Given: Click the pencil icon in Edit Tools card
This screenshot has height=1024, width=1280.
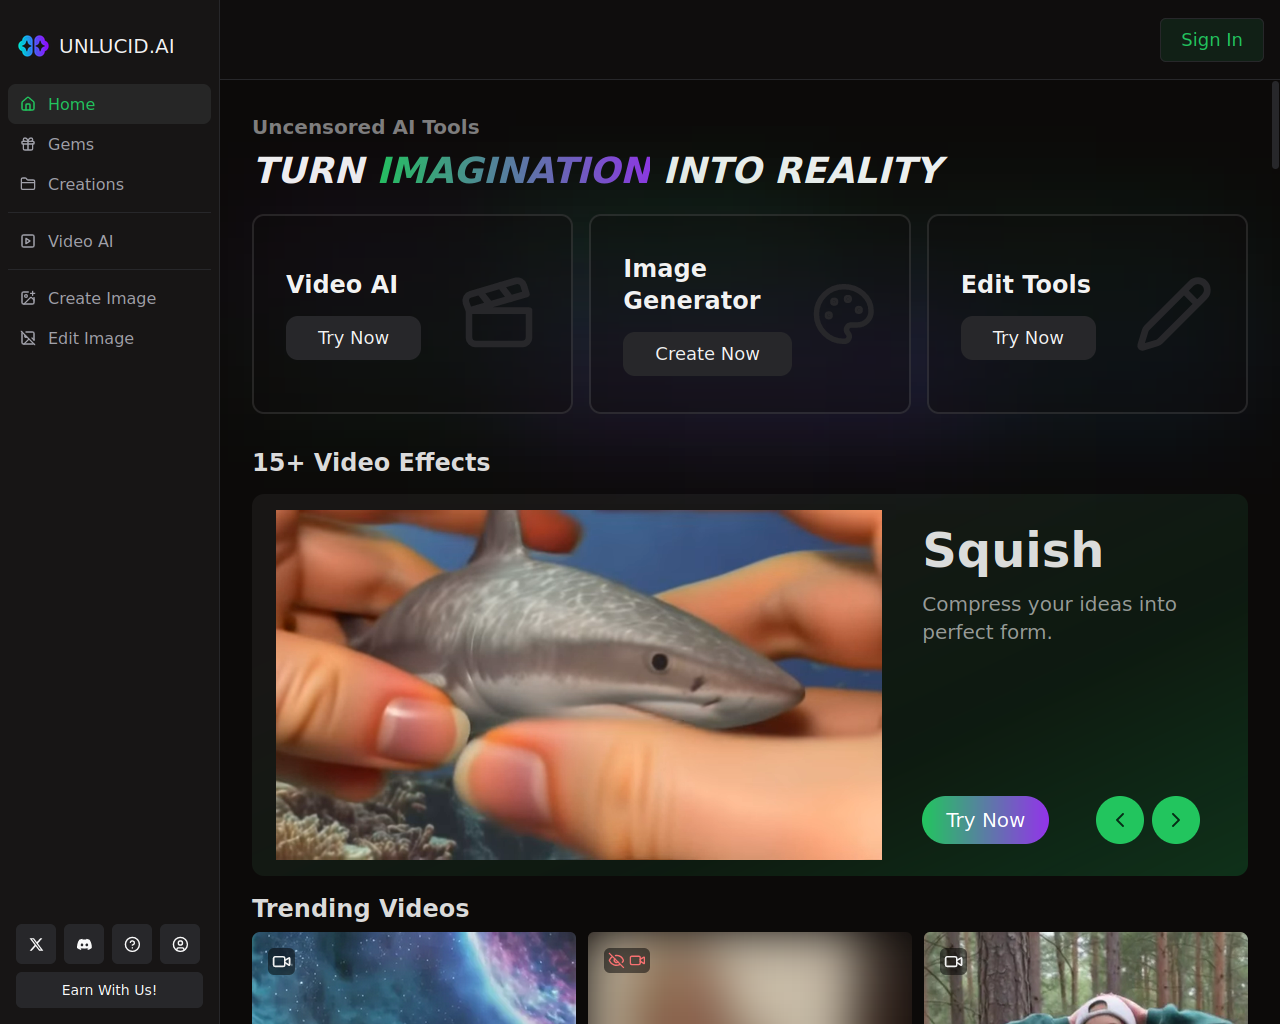Looking at the screenshot, I should [x=1174, y=314].
